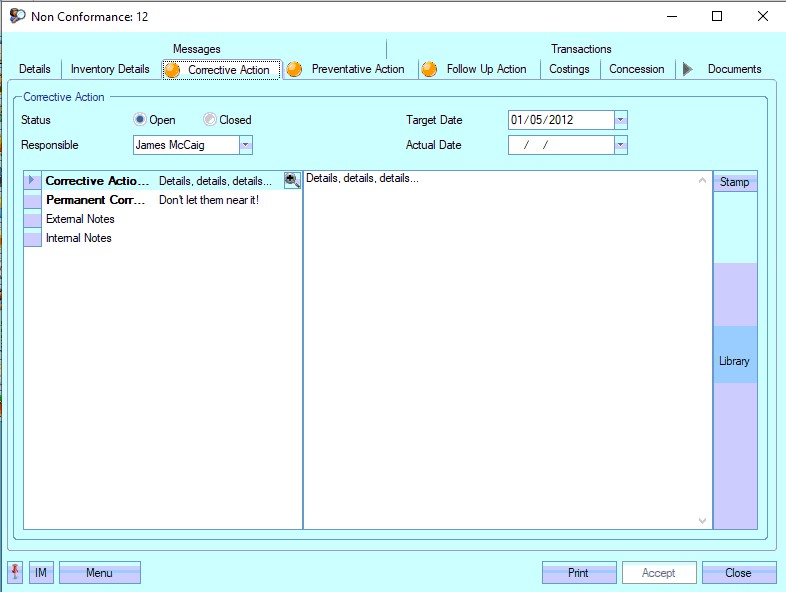Select the Permanent Corrective Action row
The height and width of the screenshot is (592, 786).
pos(96,200)
